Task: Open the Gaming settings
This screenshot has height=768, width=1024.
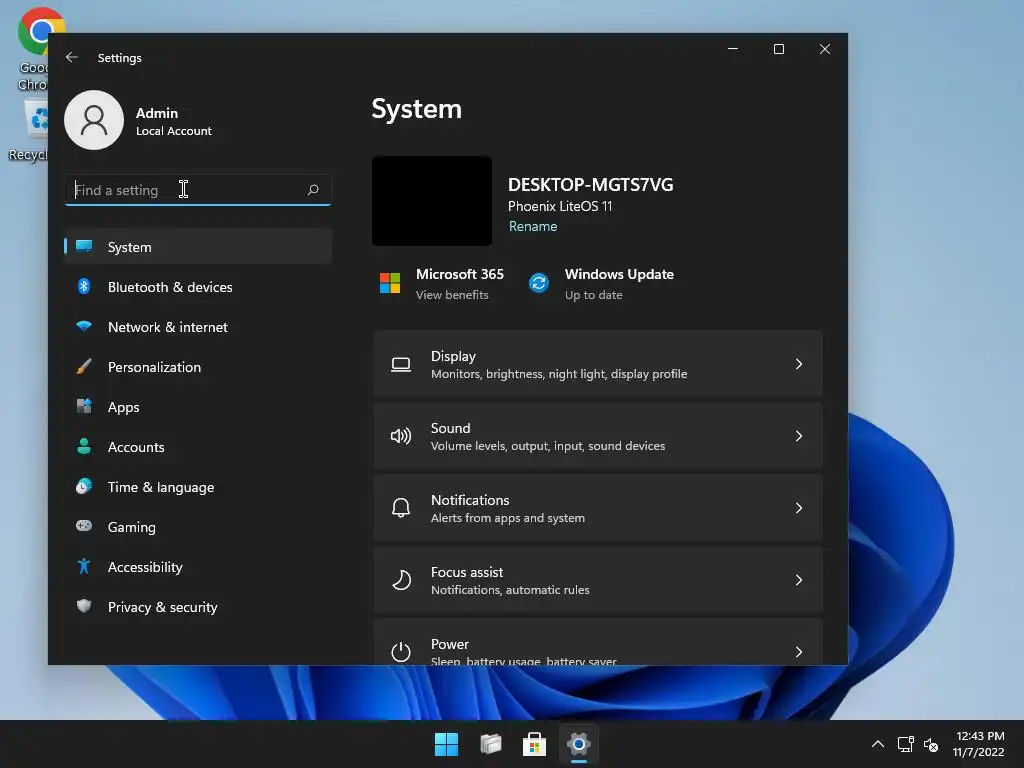Action: click(x=198, y=526)
